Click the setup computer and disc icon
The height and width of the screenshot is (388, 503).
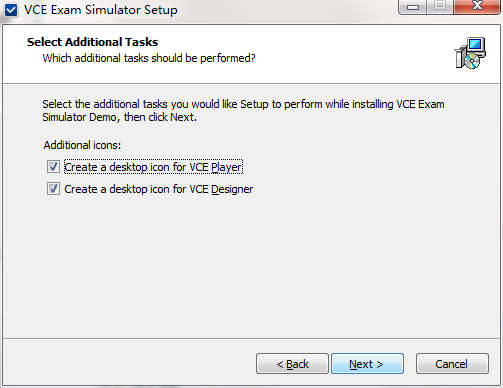pyautogui.click(x=470, y=53)
